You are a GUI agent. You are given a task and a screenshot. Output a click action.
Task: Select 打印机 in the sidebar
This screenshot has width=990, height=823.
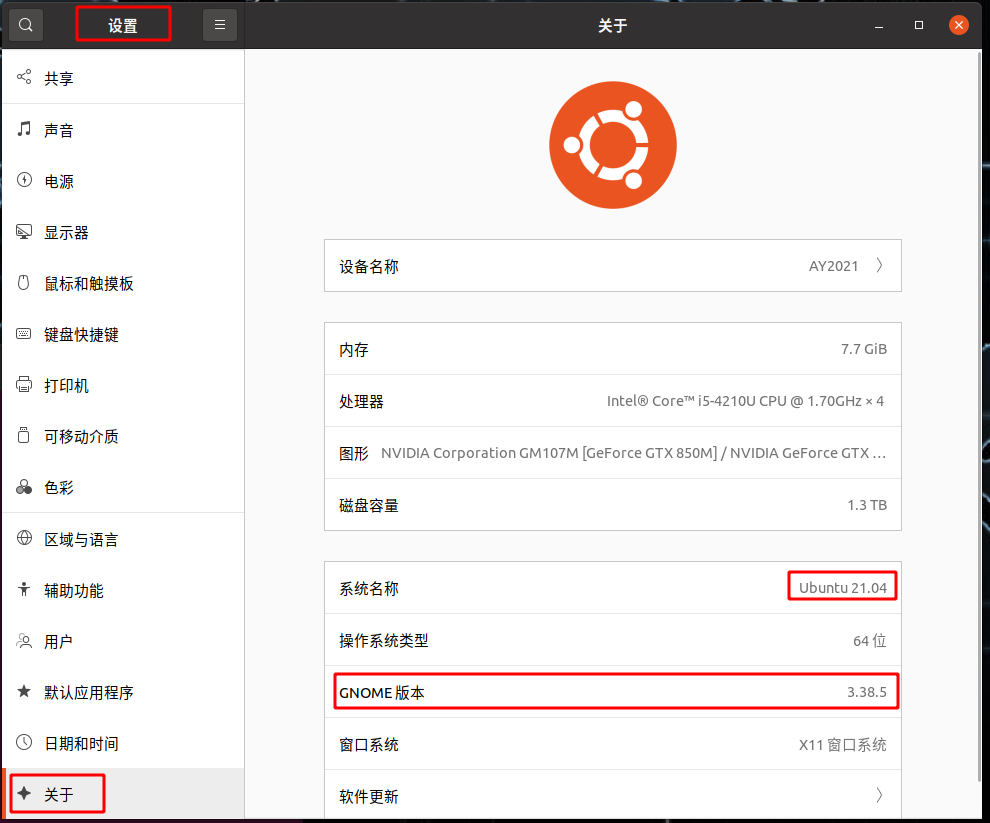point(123,385)
